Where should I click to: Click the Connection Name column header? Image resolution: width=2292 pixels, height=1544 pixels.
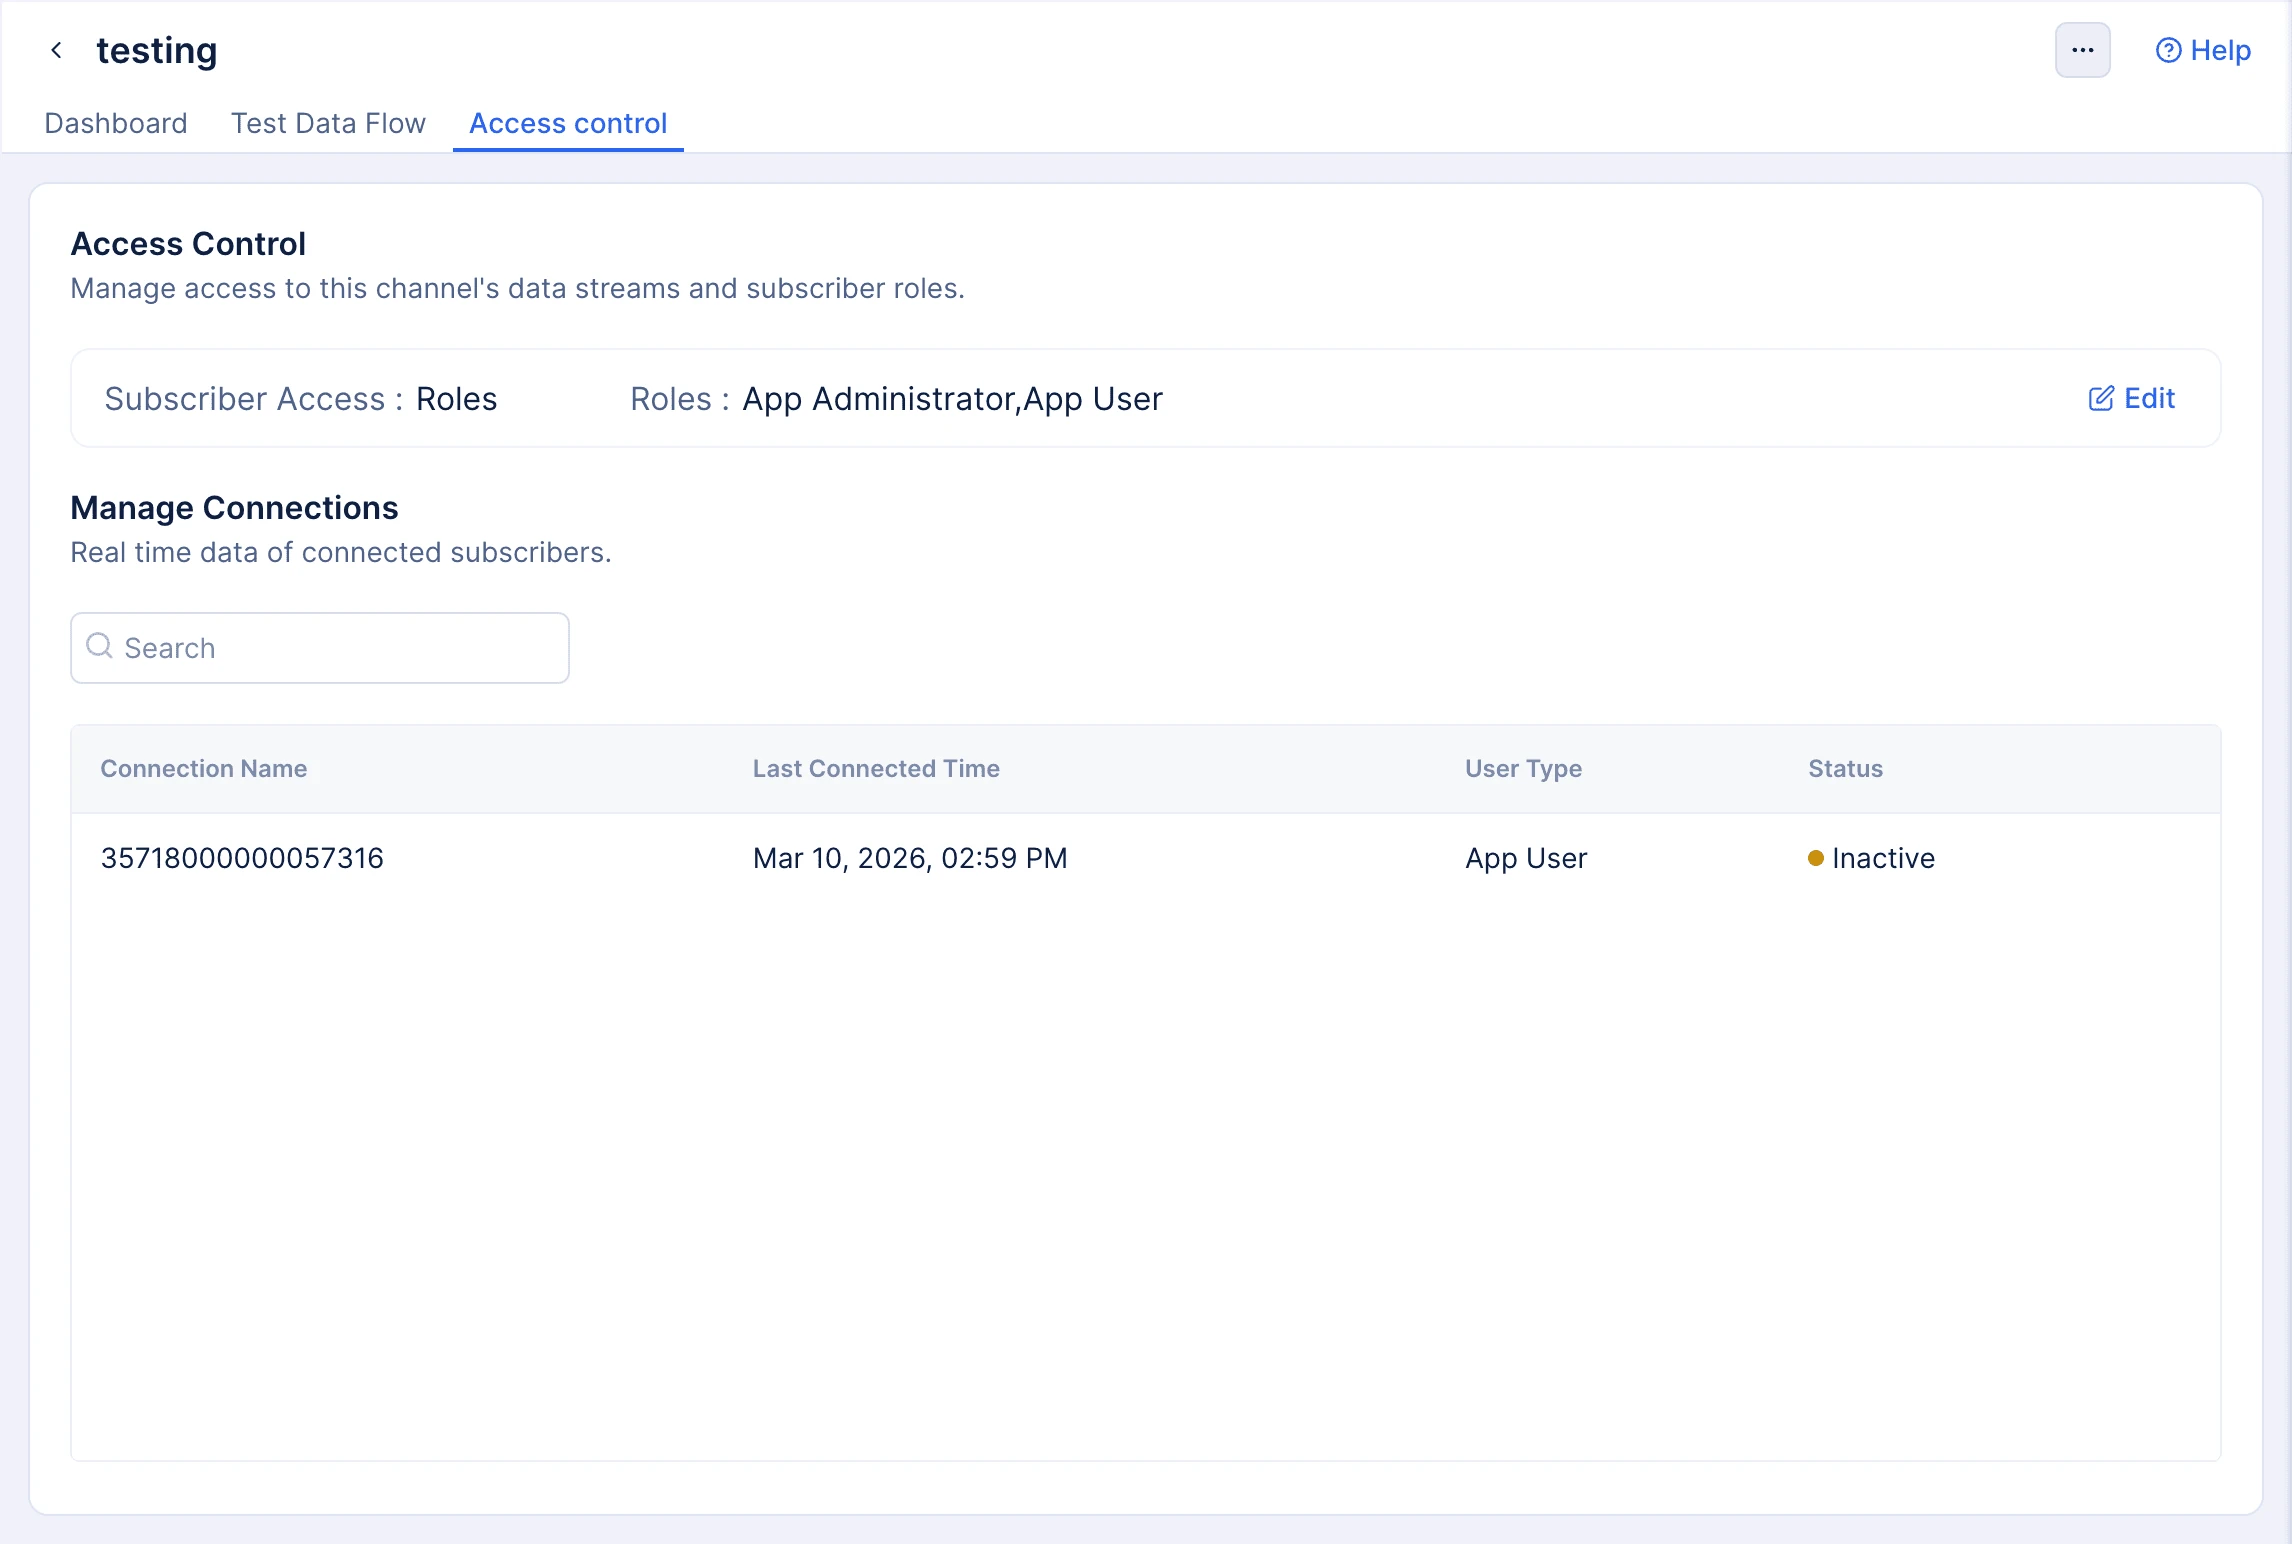204,768
